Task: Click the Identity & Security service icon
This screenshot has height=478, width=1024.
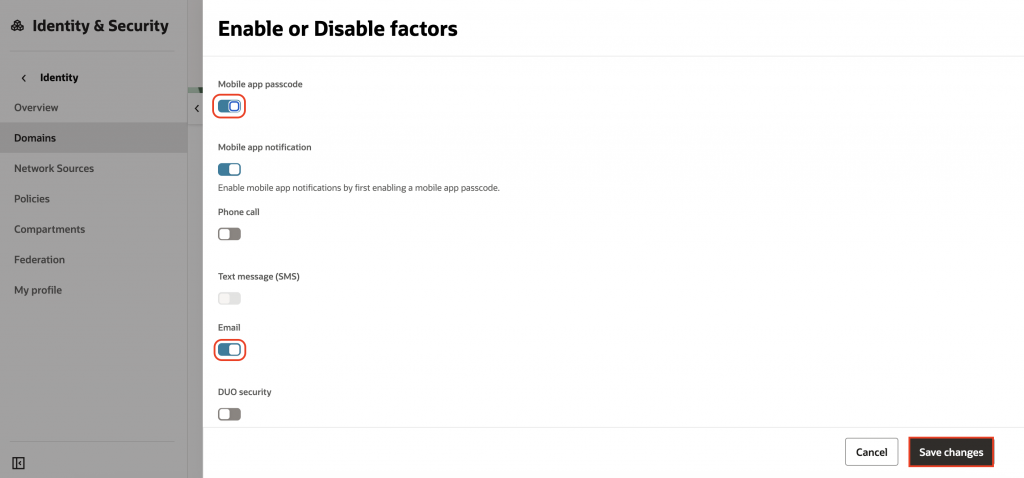Action: click(x=17, y=27)
